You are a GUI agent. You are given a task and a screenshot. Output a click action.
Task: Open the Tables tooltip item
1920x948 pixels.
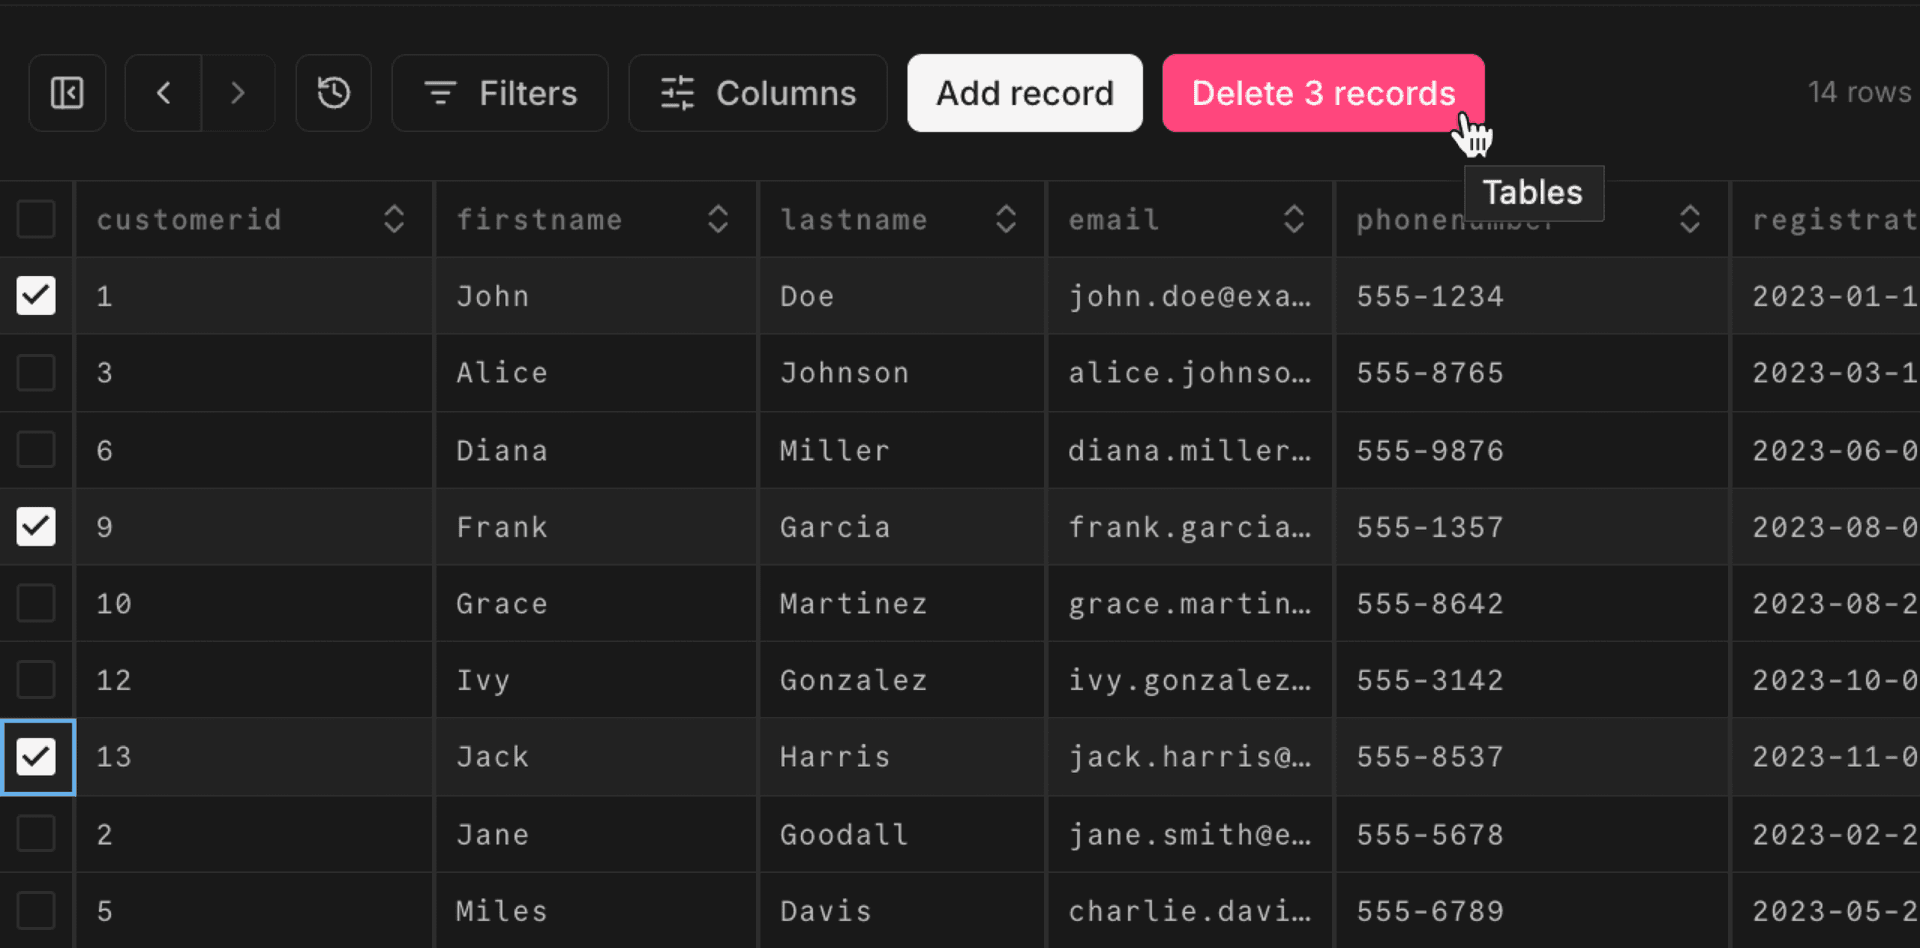pyautogui.click(x=1533, y=192)
